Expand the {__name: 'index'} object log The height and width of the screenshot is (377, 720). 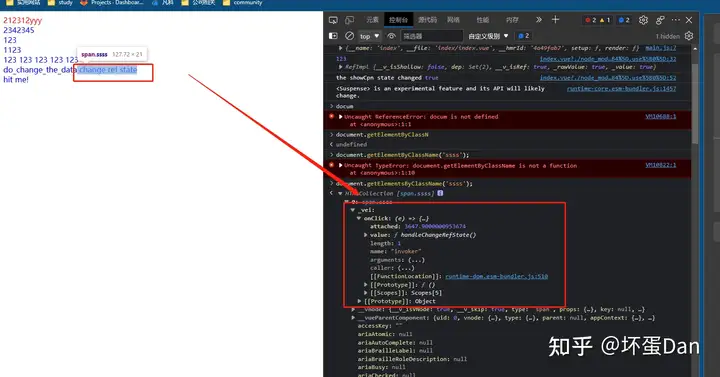341,48
